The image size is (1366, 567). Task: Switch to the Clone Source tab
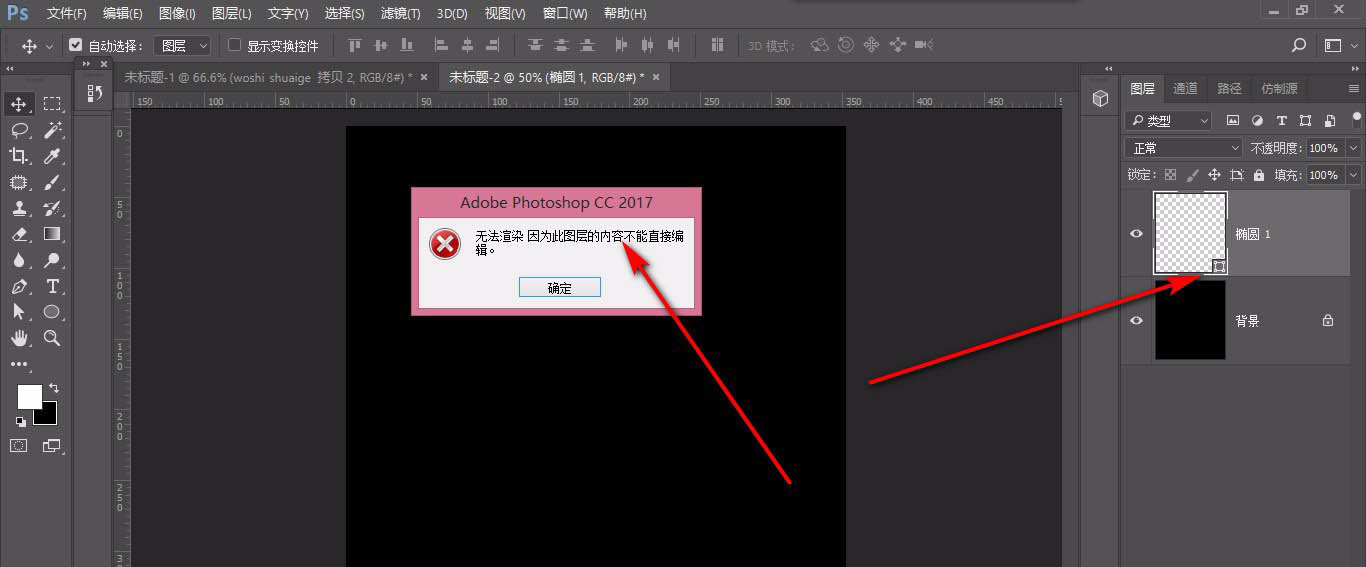[x=1279, y=88]
